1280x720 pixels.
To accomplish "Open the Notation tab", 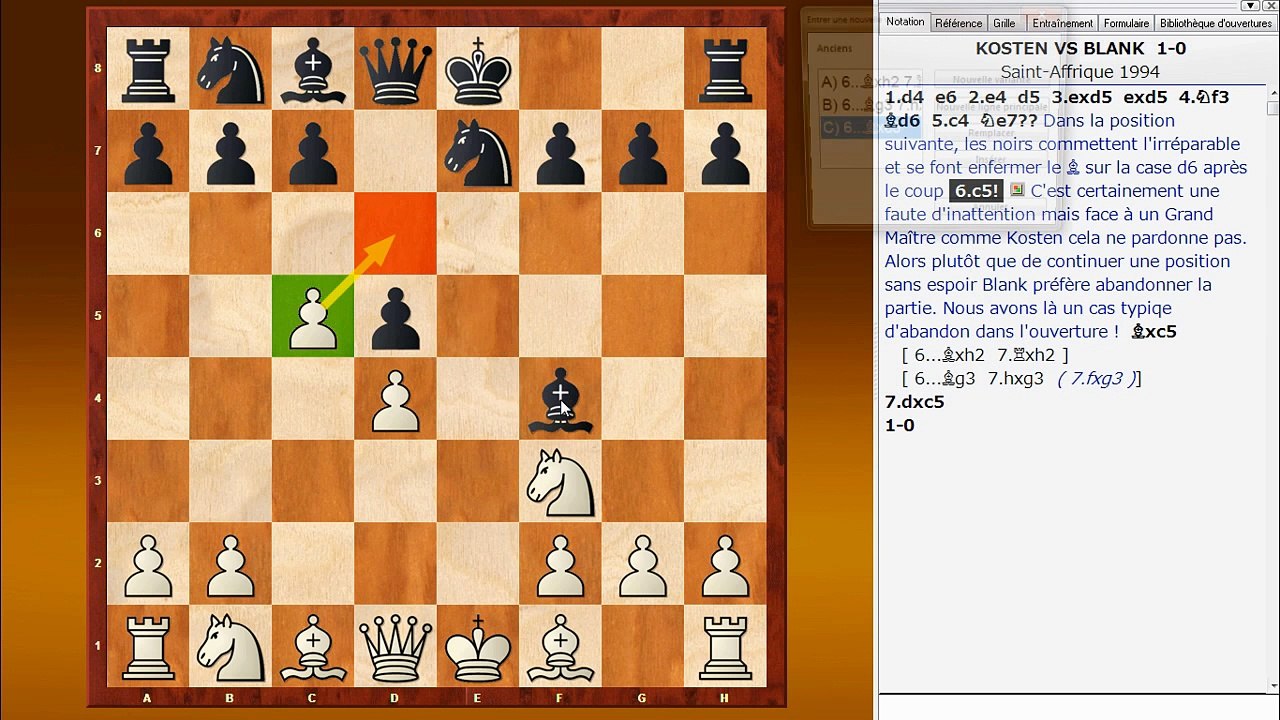I will 905,22.
